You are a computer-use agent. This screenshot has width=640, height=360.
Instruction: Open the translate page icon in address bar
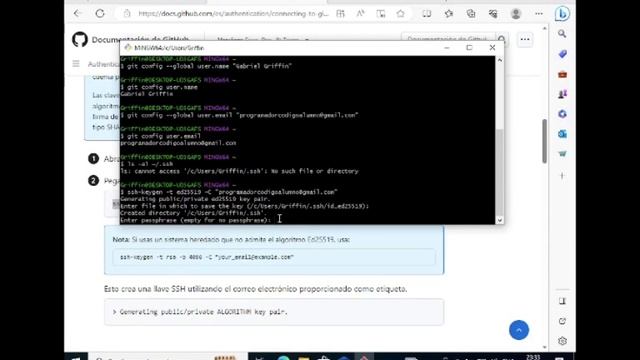(x=340, y=13)
